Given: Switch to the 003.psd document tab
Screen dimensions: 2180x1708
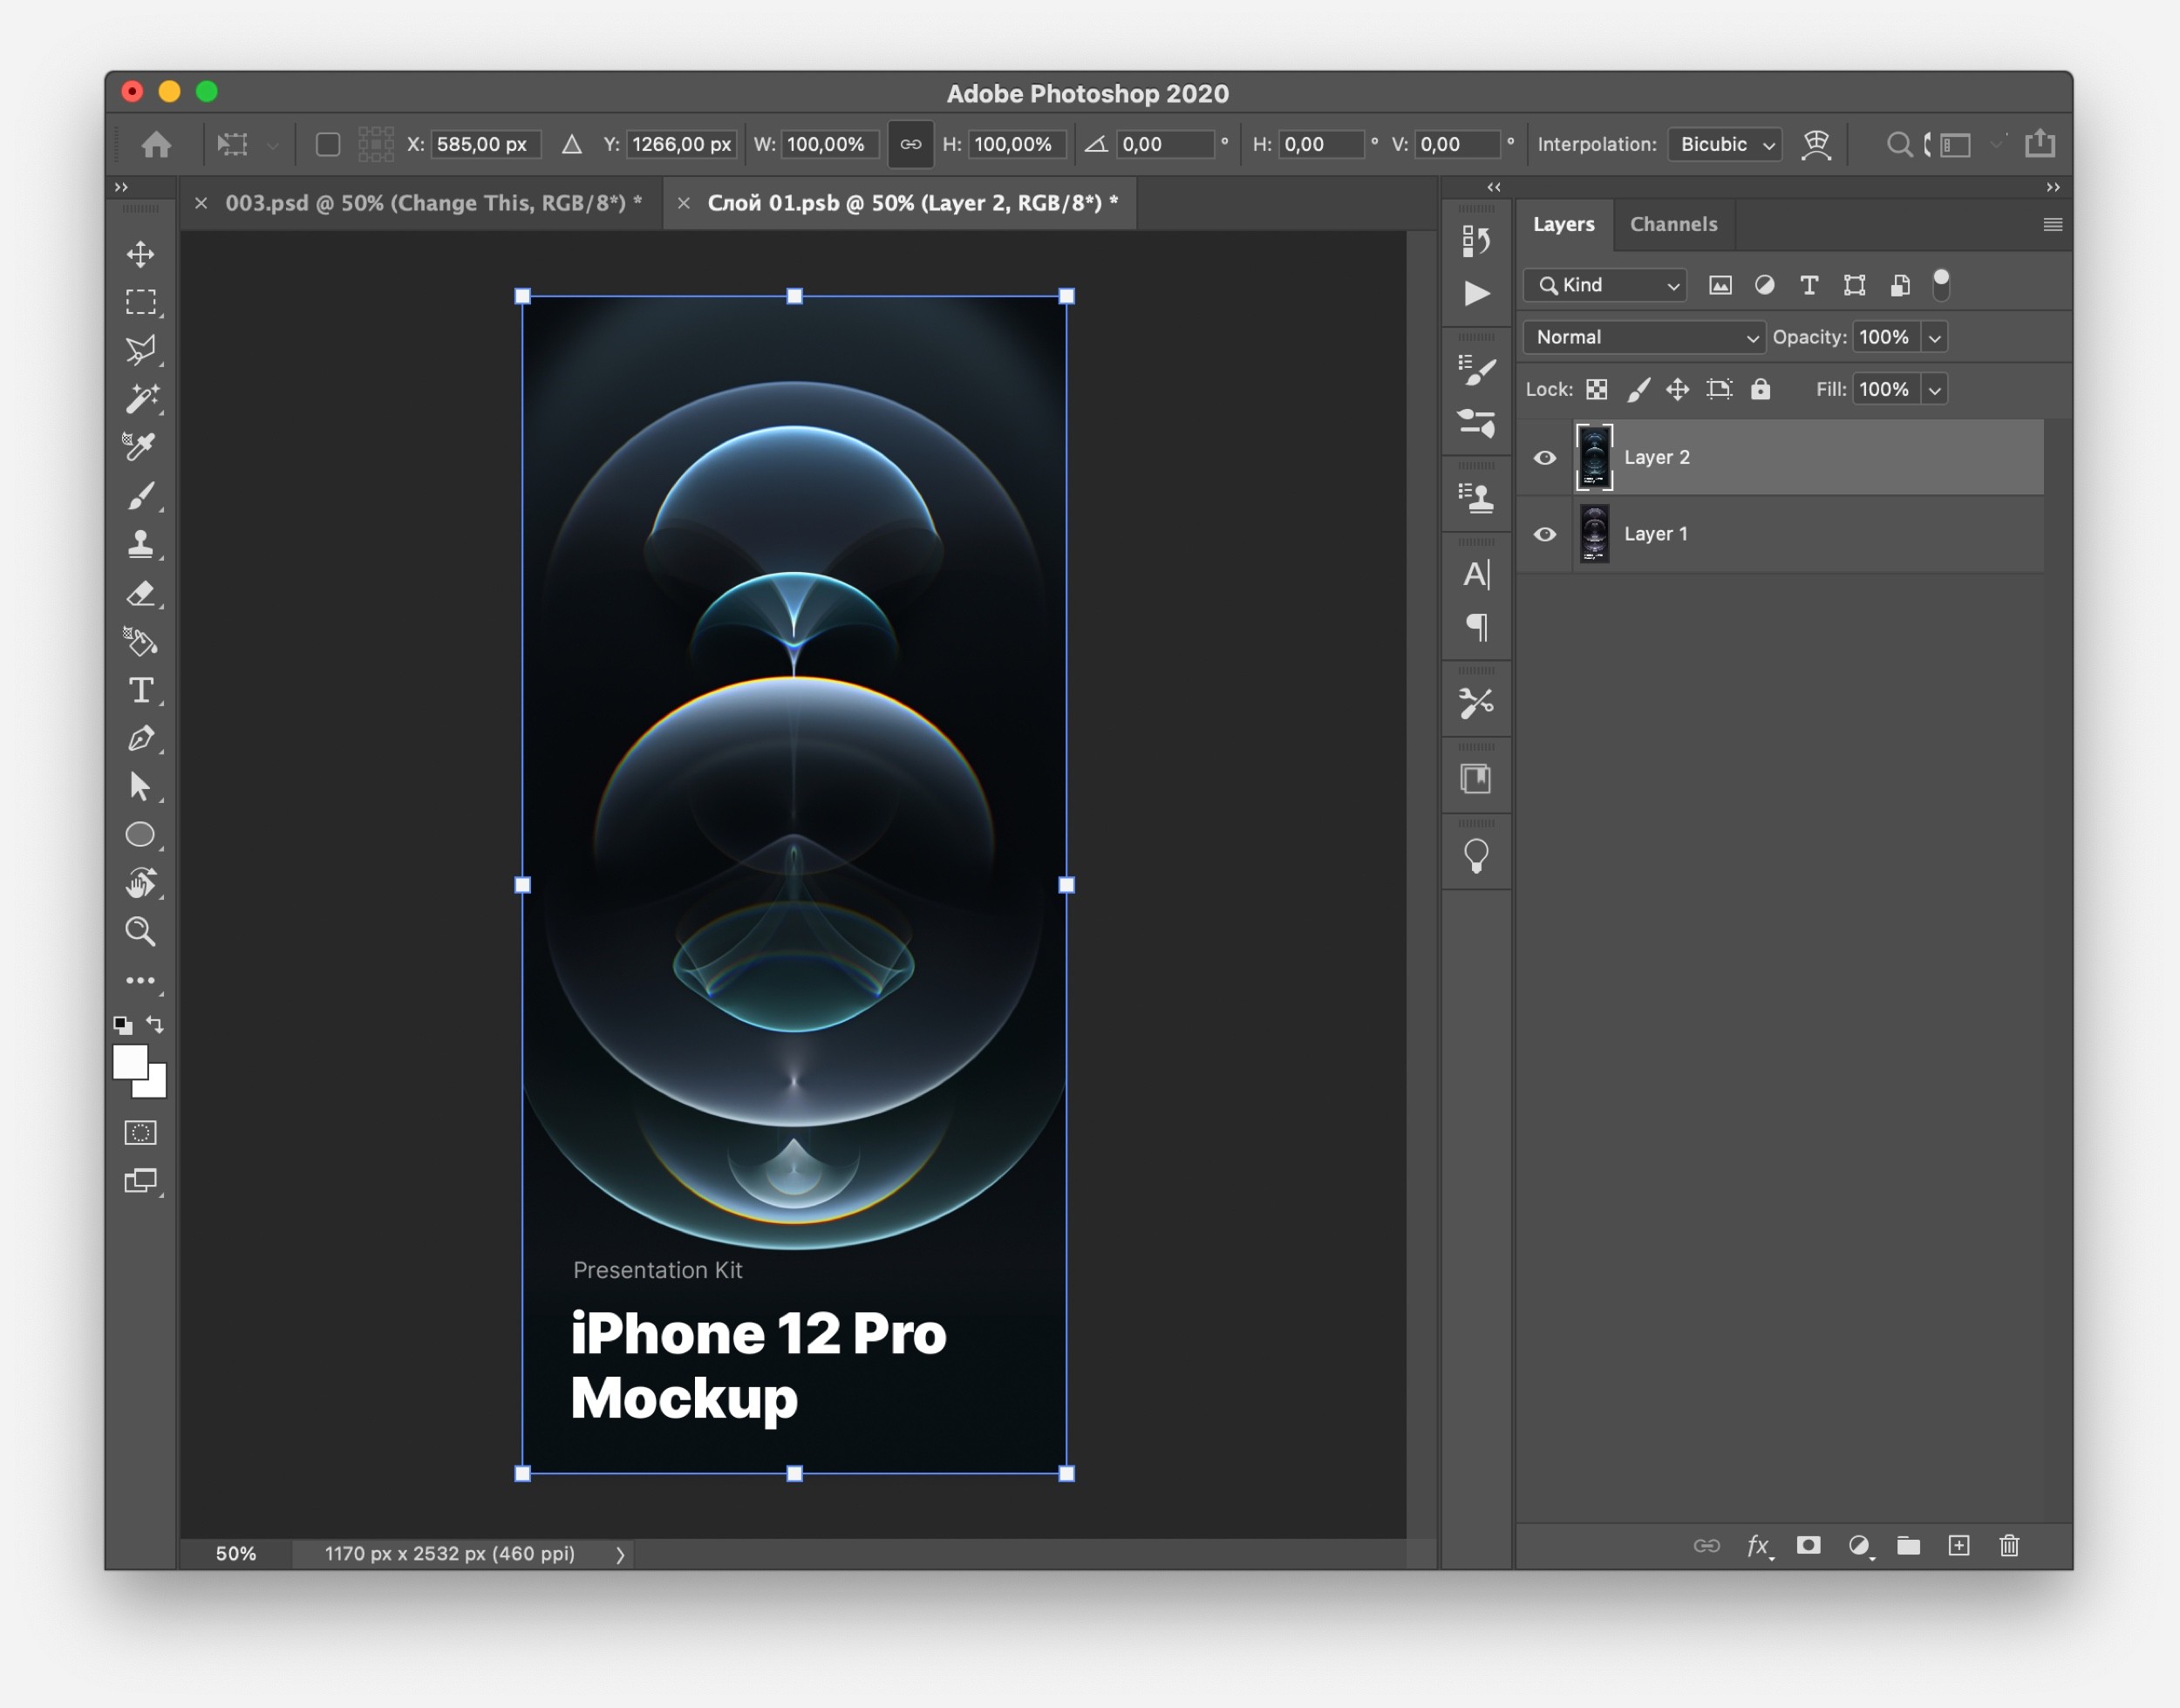Looking at the screenshot, I should [434, 203].
